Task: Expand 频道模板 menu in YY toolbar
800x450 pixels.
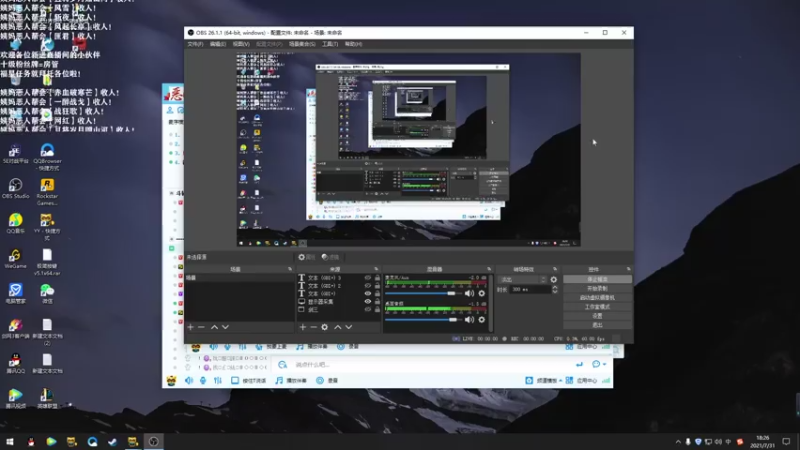Action: (x=544, y=381)
